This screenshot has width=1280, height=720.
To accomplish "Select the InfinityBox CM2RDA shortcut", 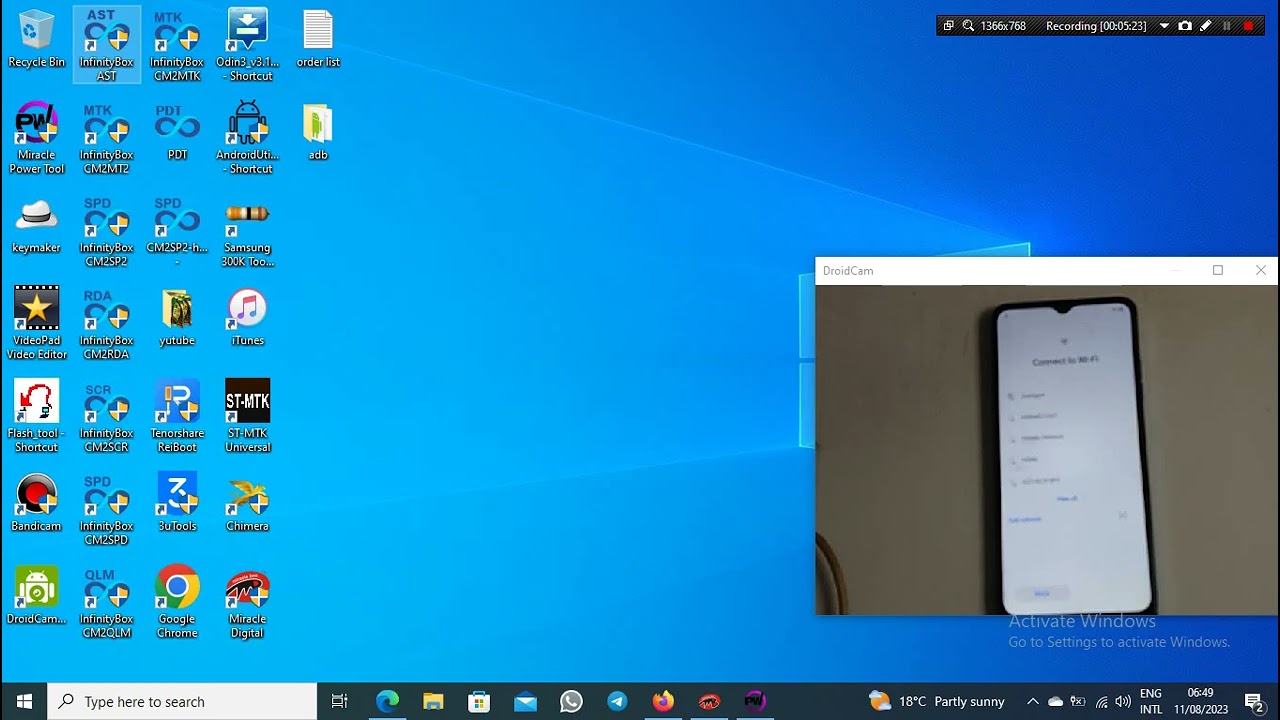I will pyautogui.click(x=107, y=323).
